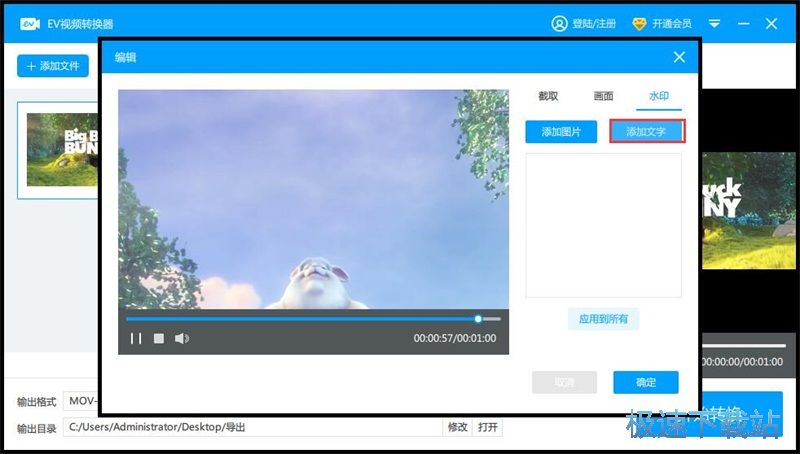This screenshot has height=454, width=800.
Task: Select the Big Buck Bunny video thumbnail
Action: 62,149
